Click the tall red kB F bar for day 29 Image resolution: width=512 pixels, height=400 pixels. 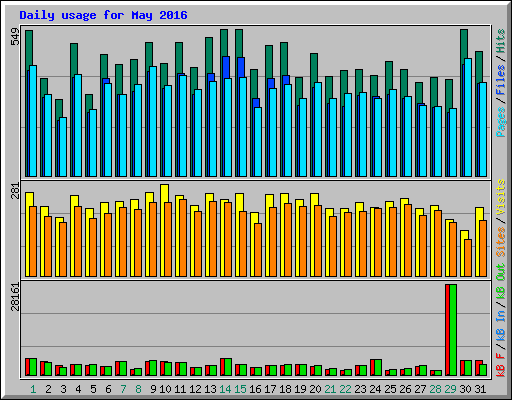tap(447, 330)
